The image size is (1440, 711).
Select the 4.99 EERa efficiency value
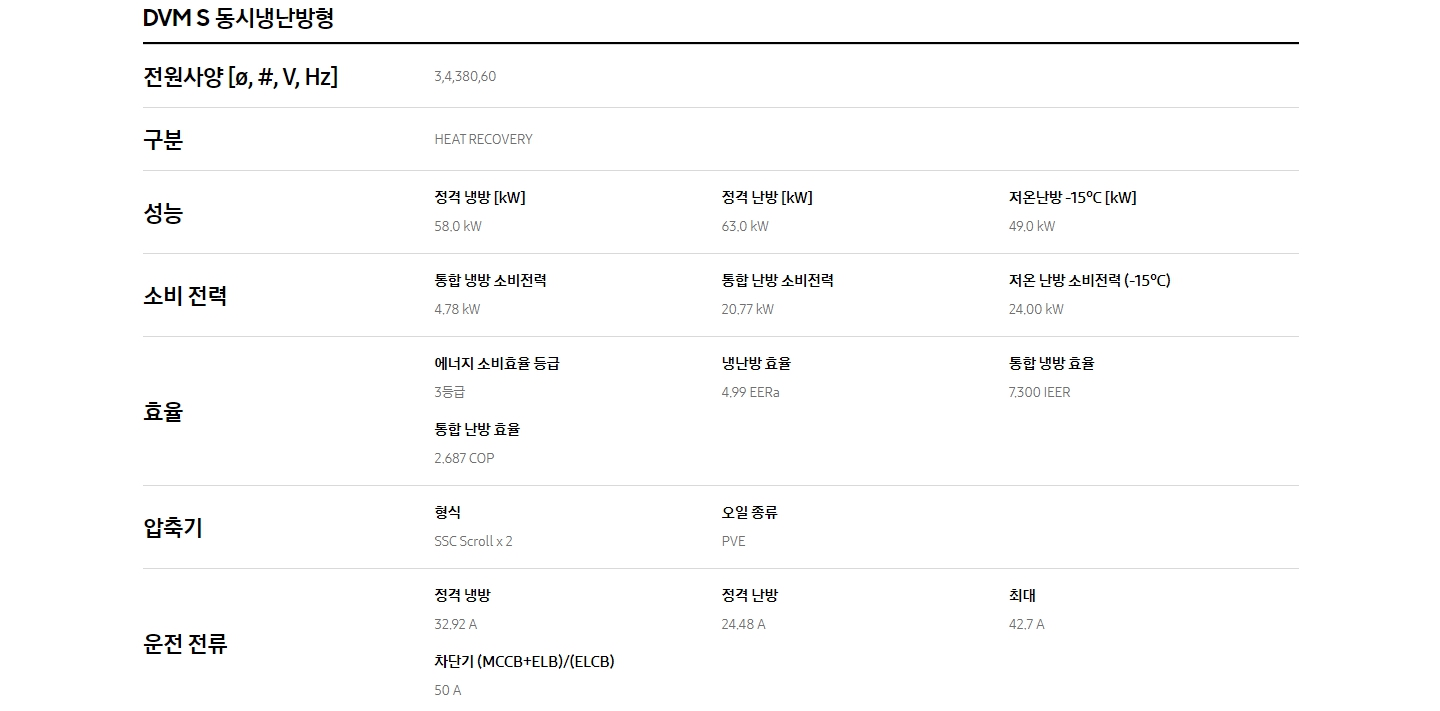(750, 392)
